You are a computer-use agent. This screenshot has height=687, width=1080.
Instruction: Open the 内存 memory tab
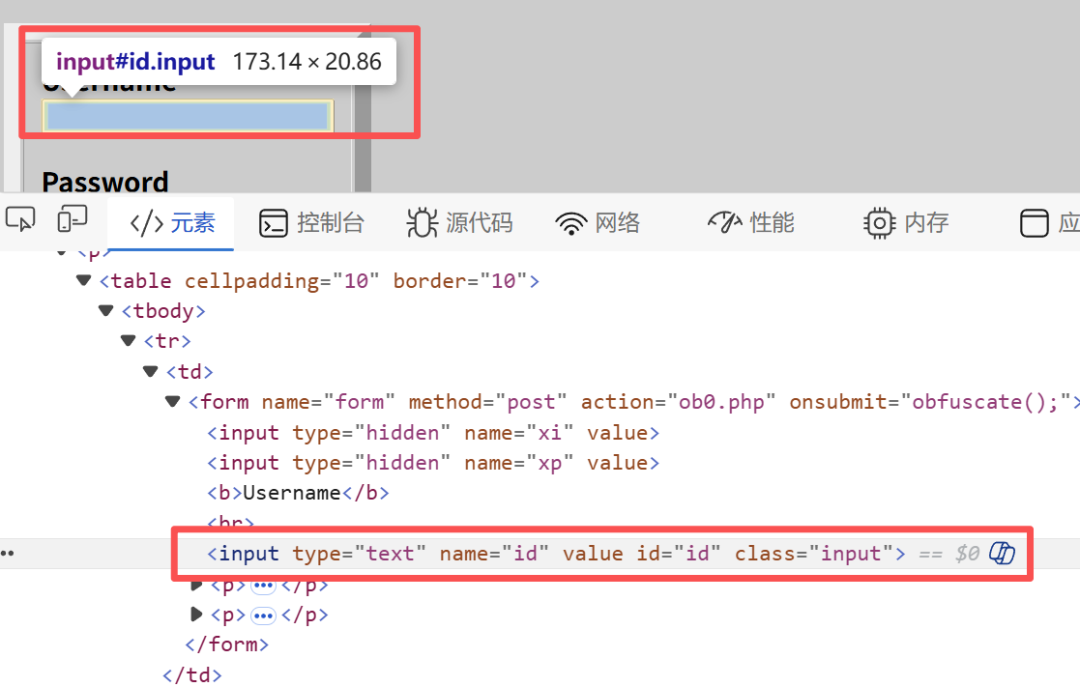(906, 223)
